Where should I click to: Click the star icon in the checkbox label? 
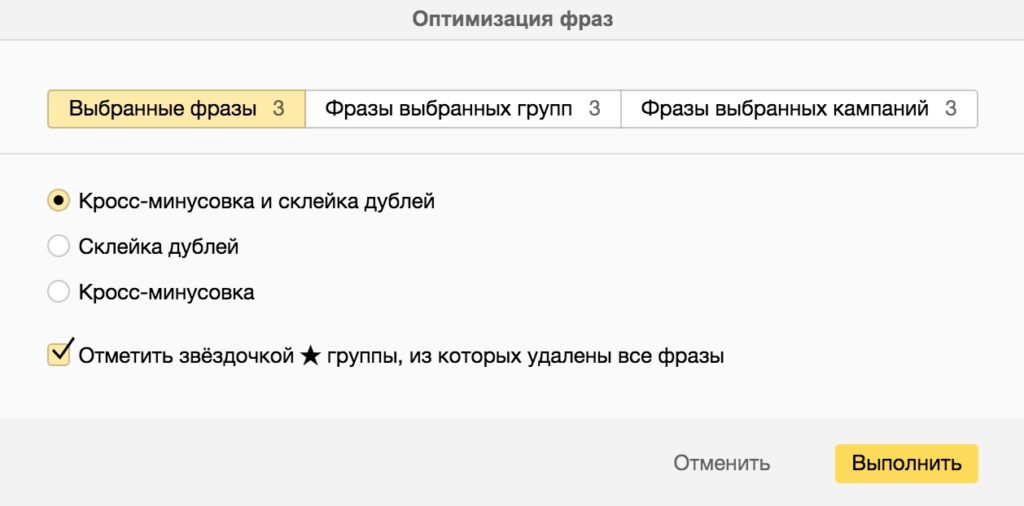309,355
